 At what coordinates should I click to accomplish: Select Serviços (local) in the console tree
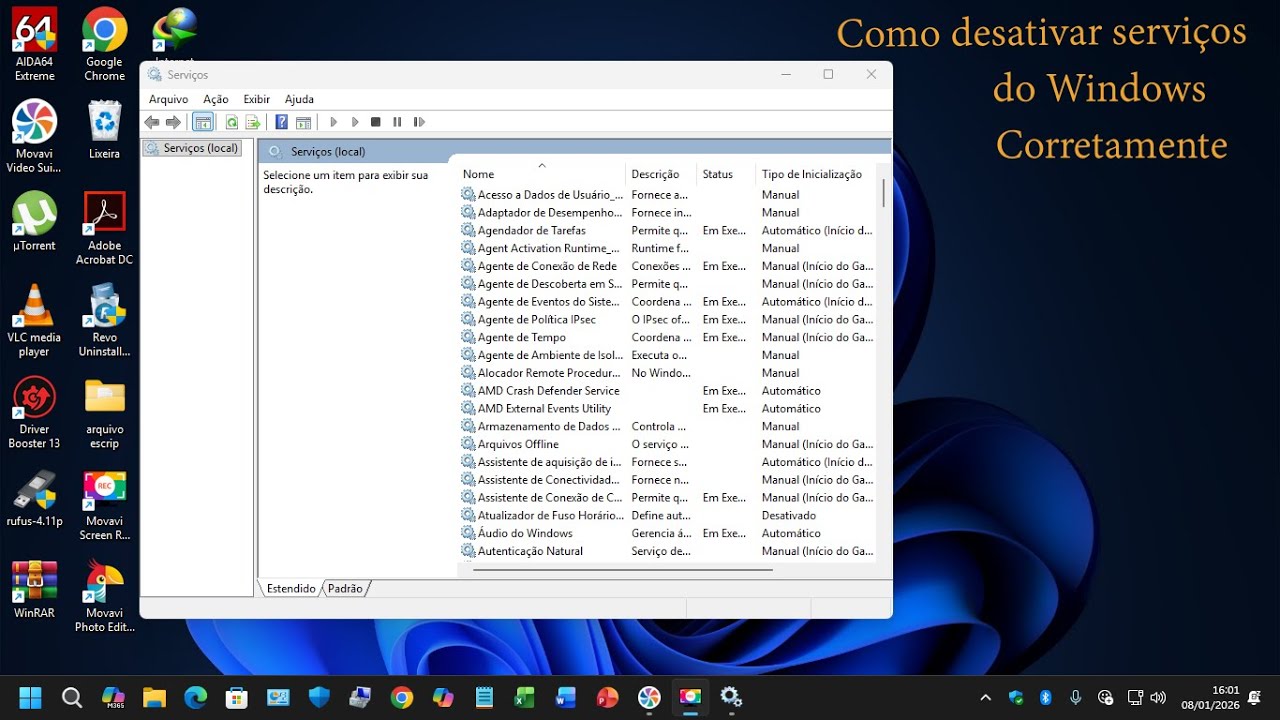point(192,148)
